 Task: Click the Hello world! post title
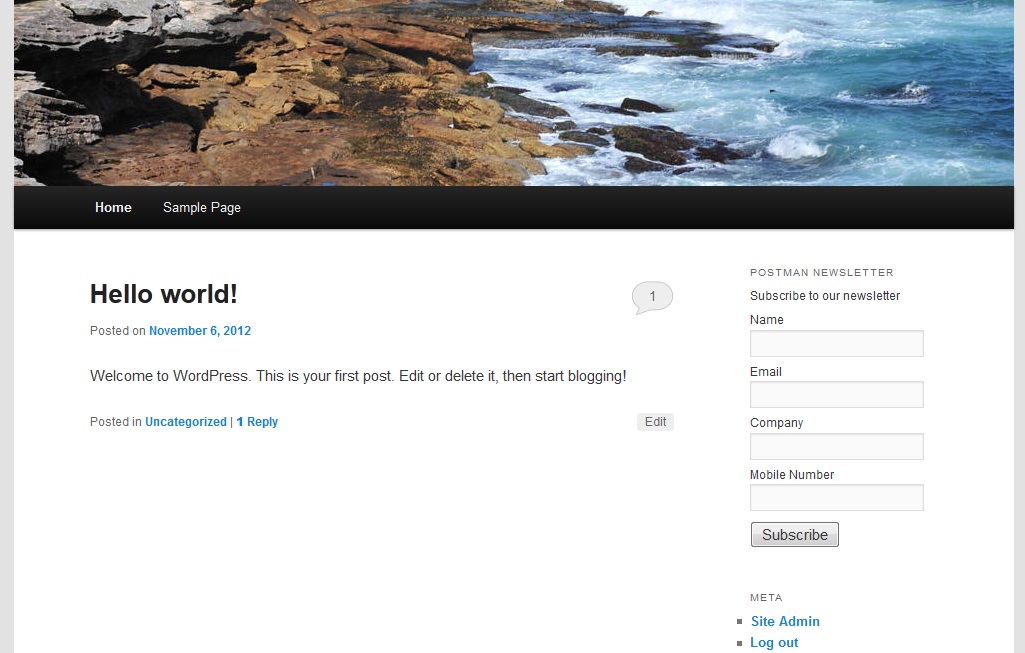163,294
